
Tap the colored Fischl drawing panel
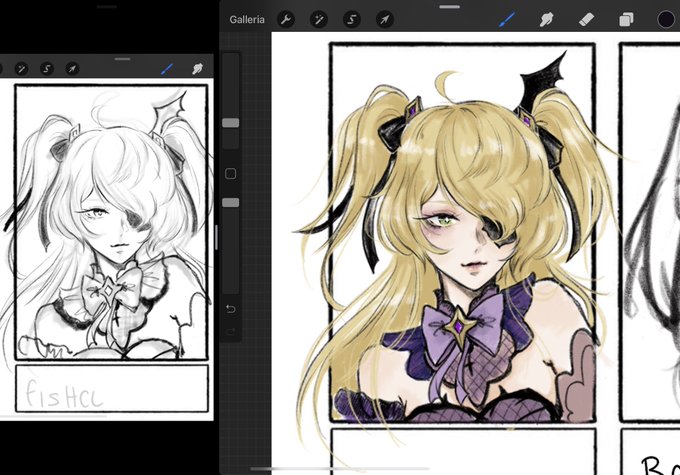462,232
